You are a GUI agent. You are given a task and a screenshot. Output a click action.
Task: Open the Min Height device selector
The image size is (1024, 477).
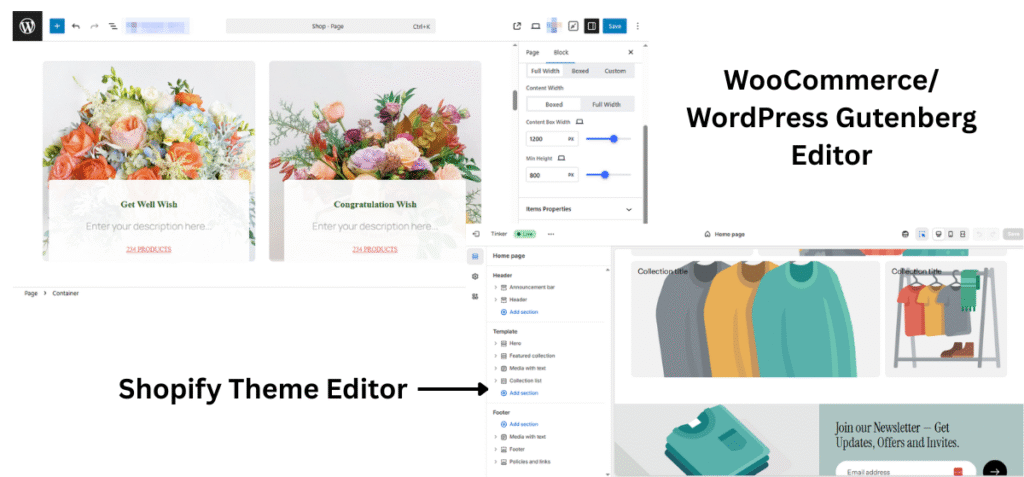[x=561, y=158]
